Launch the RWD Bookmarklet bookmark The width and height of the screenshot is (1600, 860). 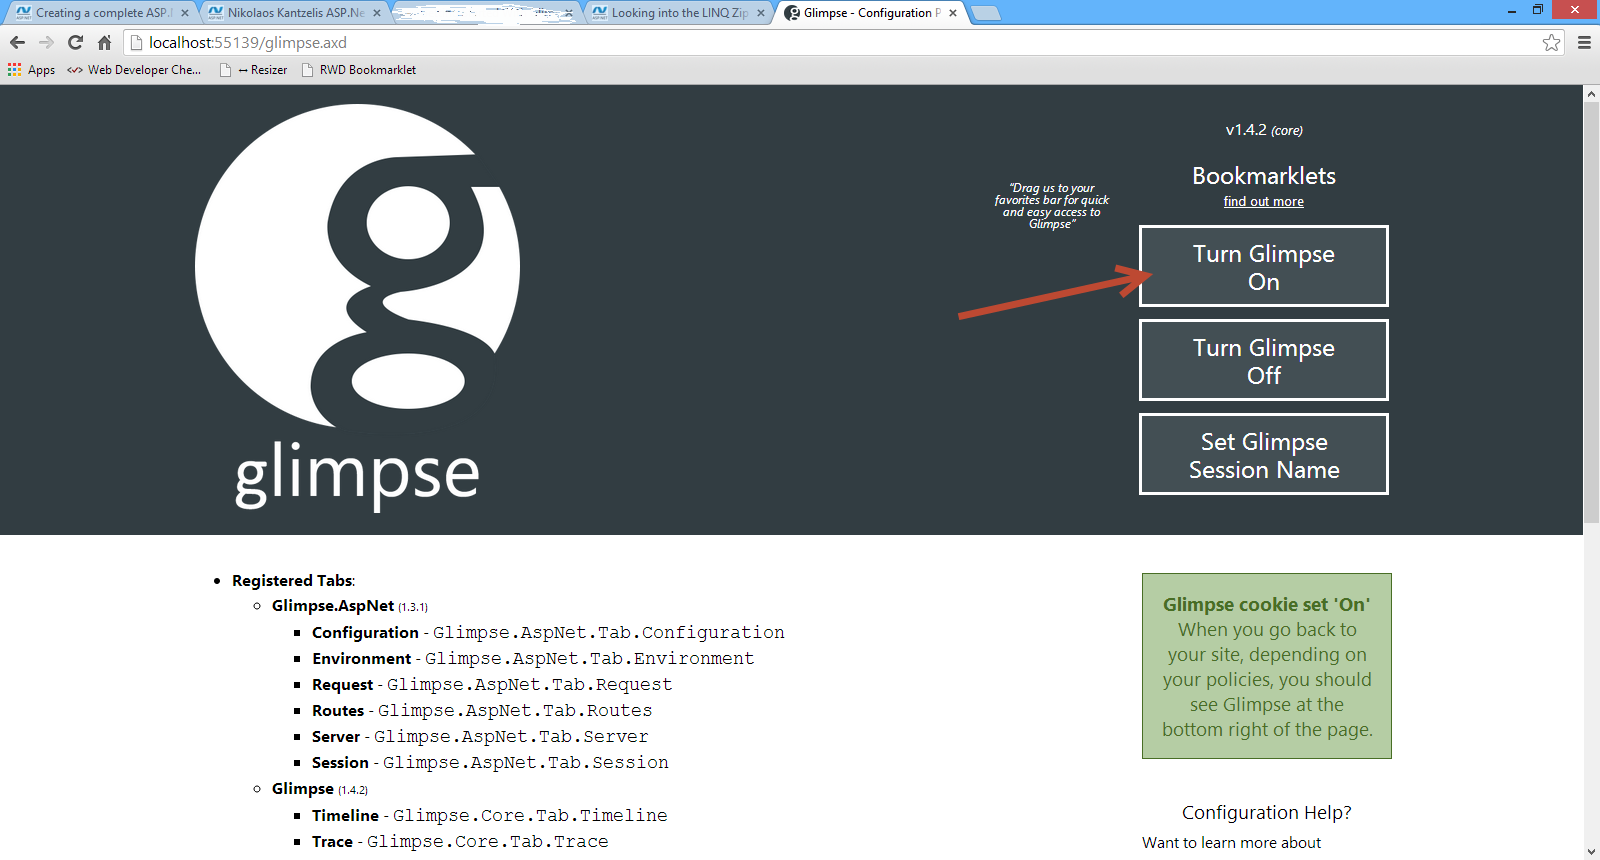[x=359, y=70]
